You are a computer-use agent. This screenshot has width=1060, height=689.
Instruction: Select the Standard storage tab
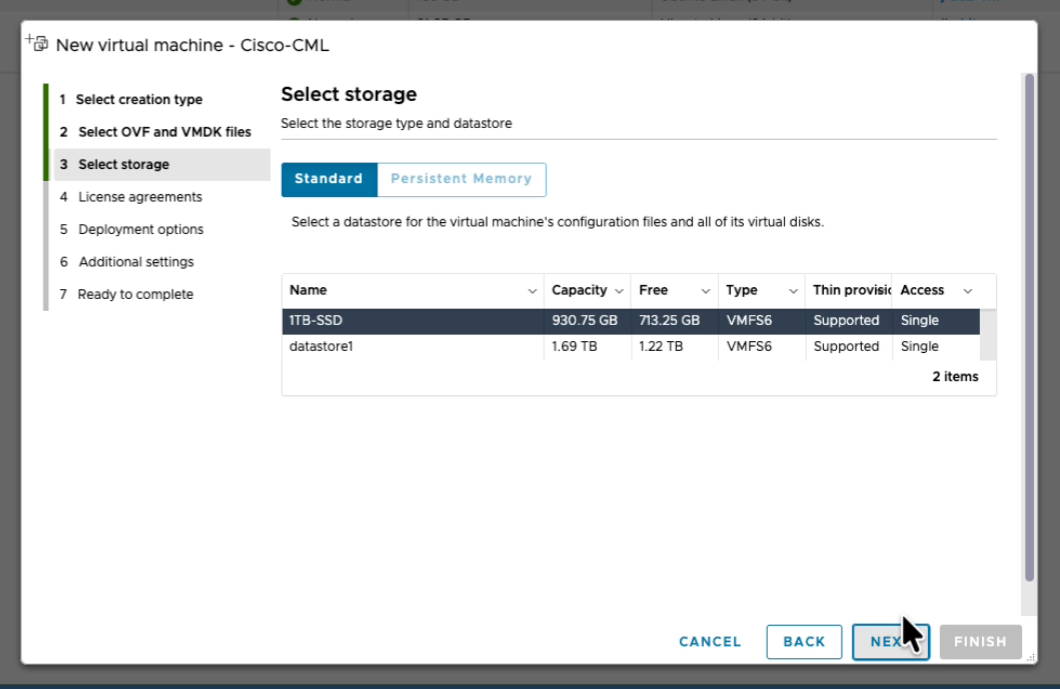coord(329,179)
